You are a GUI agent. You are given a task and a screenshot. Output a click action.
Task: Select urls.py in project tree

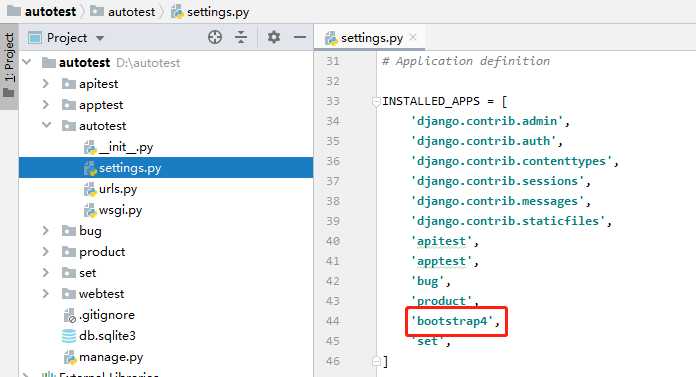[118, 189]
